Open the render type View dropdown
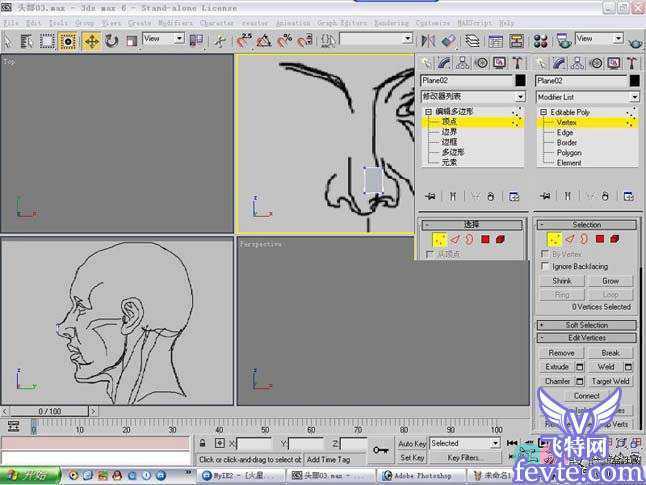Image resolution: width=646 pixels, height=485 pixels. click(599, 39)
